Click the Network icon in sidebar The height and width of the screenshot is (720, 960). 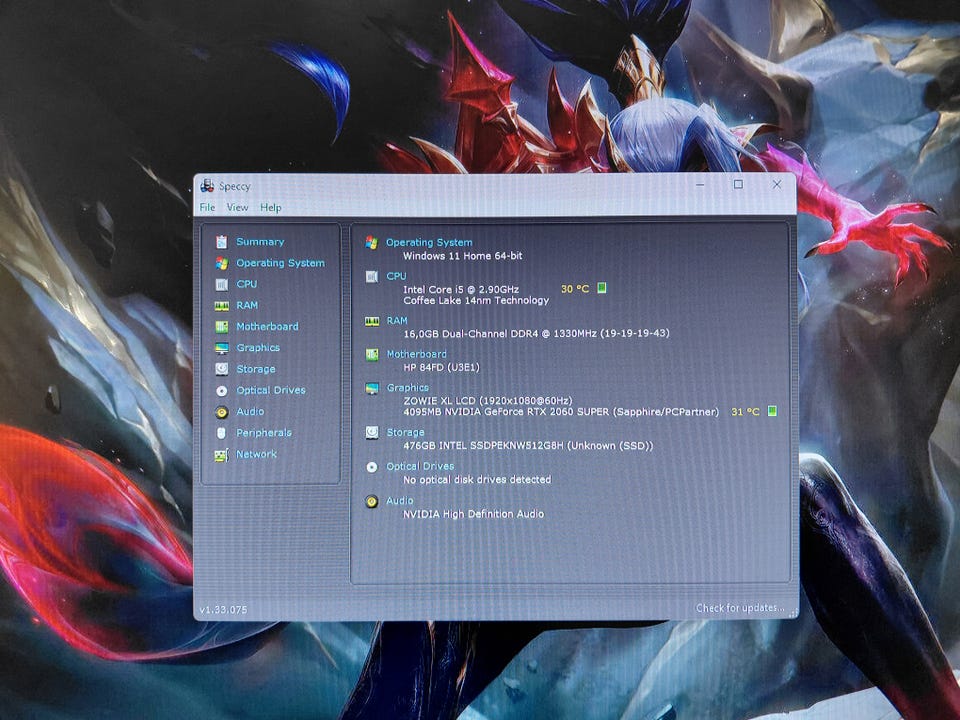[222, 455]
